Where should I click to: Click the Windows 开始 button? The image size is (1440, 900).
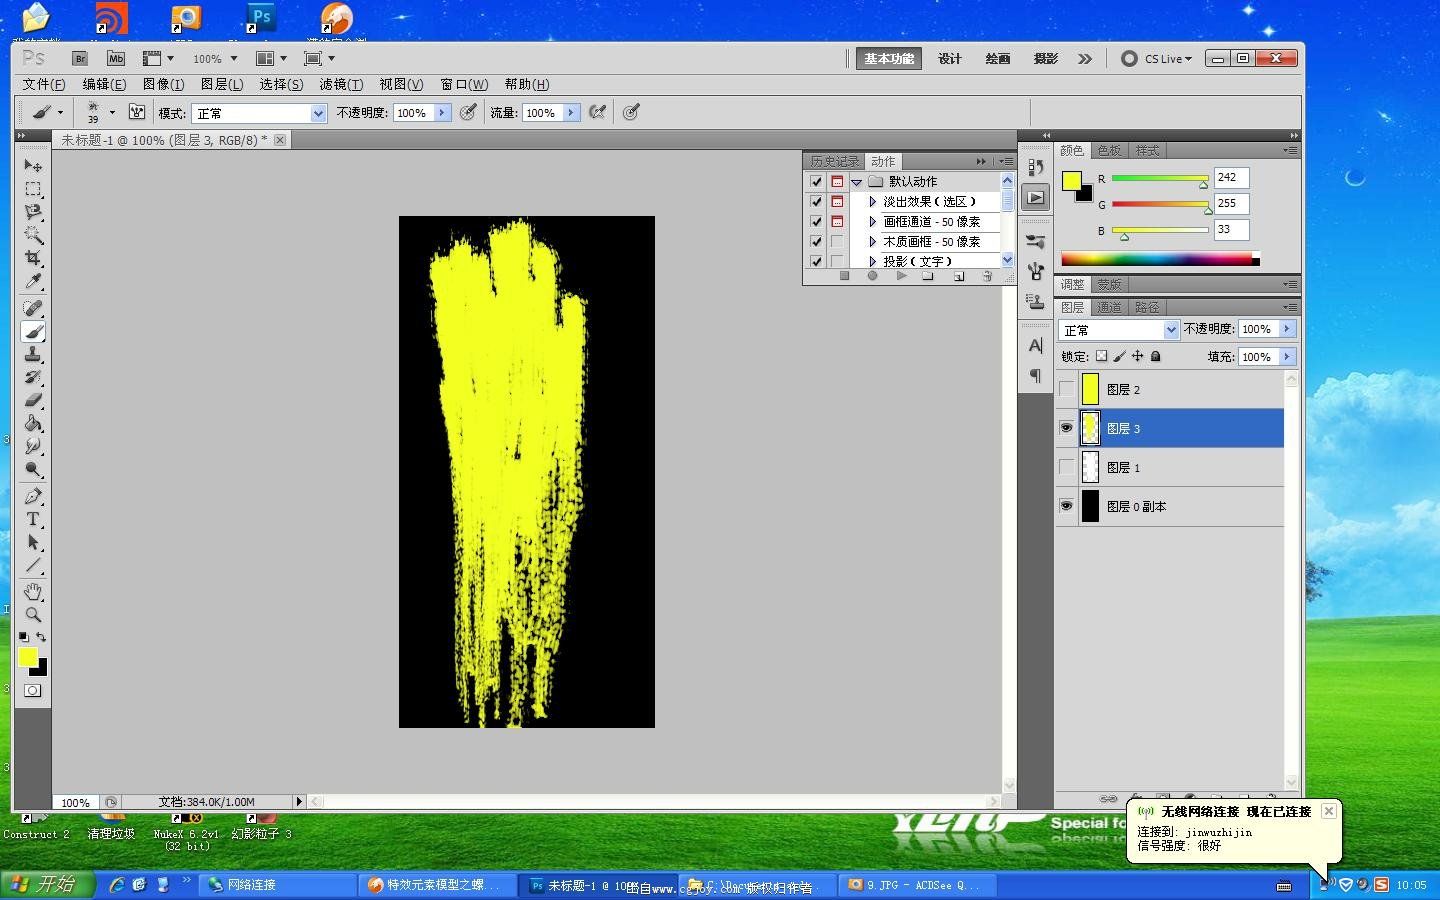coord(48,884)
